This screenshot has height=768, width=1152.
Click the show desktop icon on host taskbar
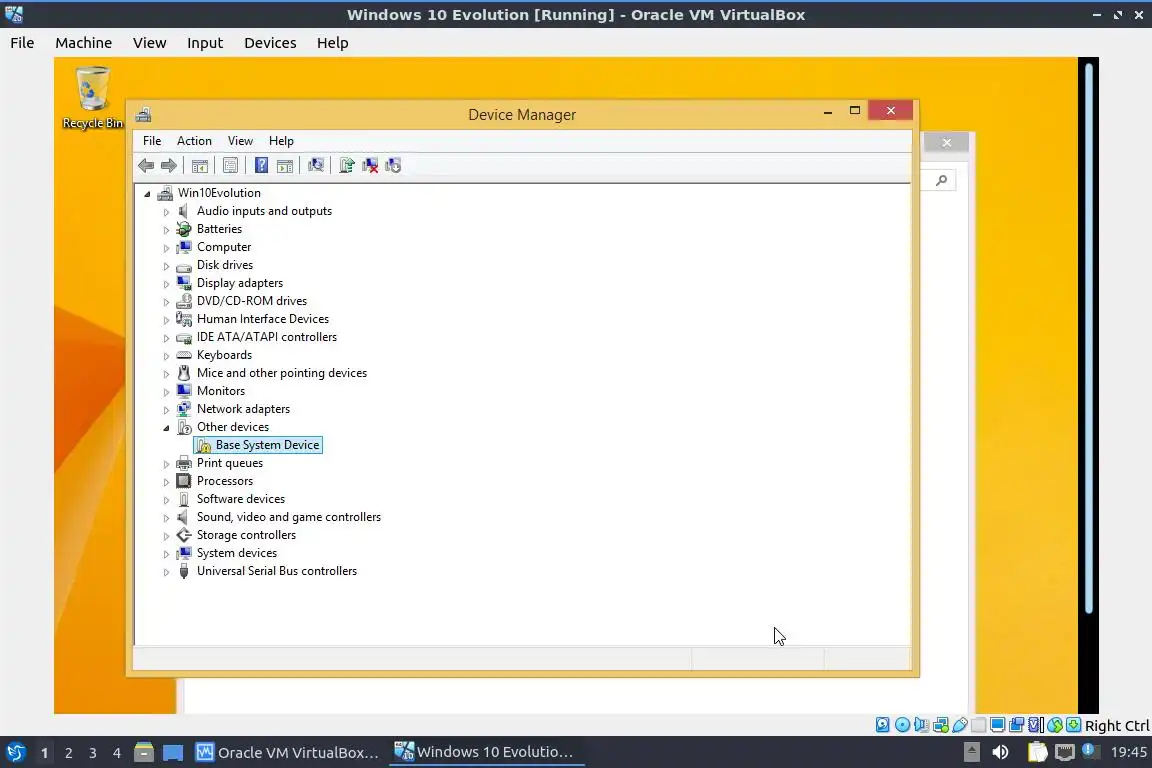(173, 753)
